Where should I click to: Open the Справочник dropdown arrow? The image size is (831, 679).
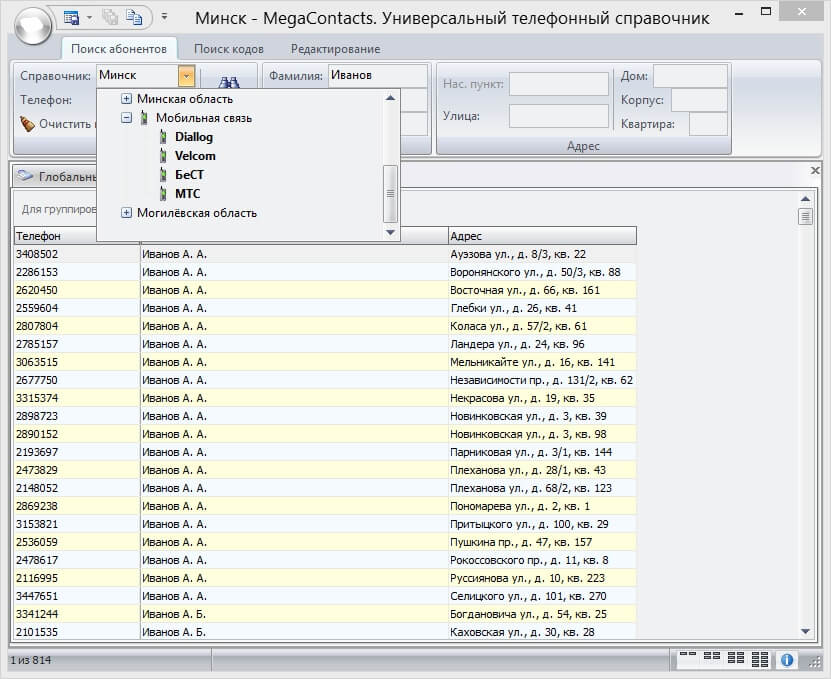click(186, 75)
